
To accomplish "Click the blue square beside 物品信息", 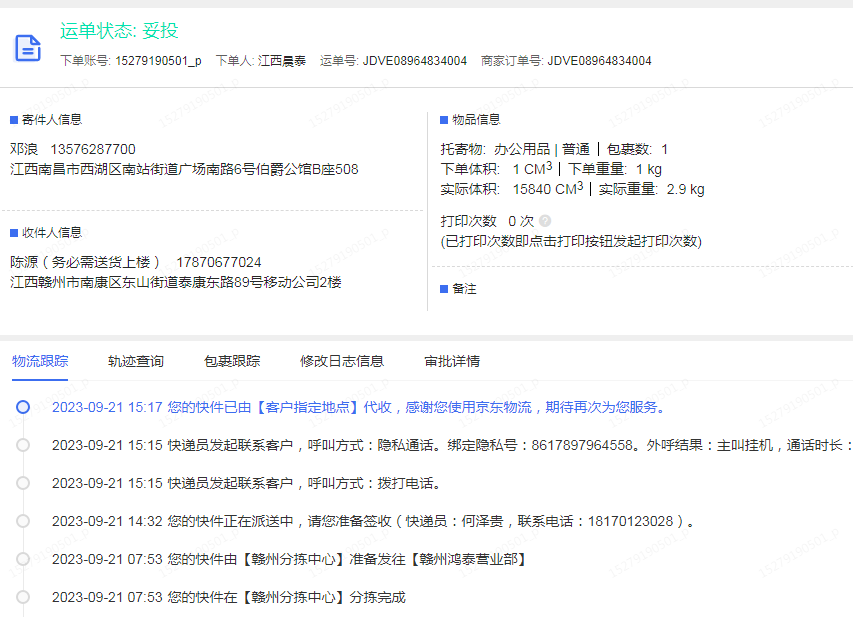I will pyautogui.click(x=444, y=120).
